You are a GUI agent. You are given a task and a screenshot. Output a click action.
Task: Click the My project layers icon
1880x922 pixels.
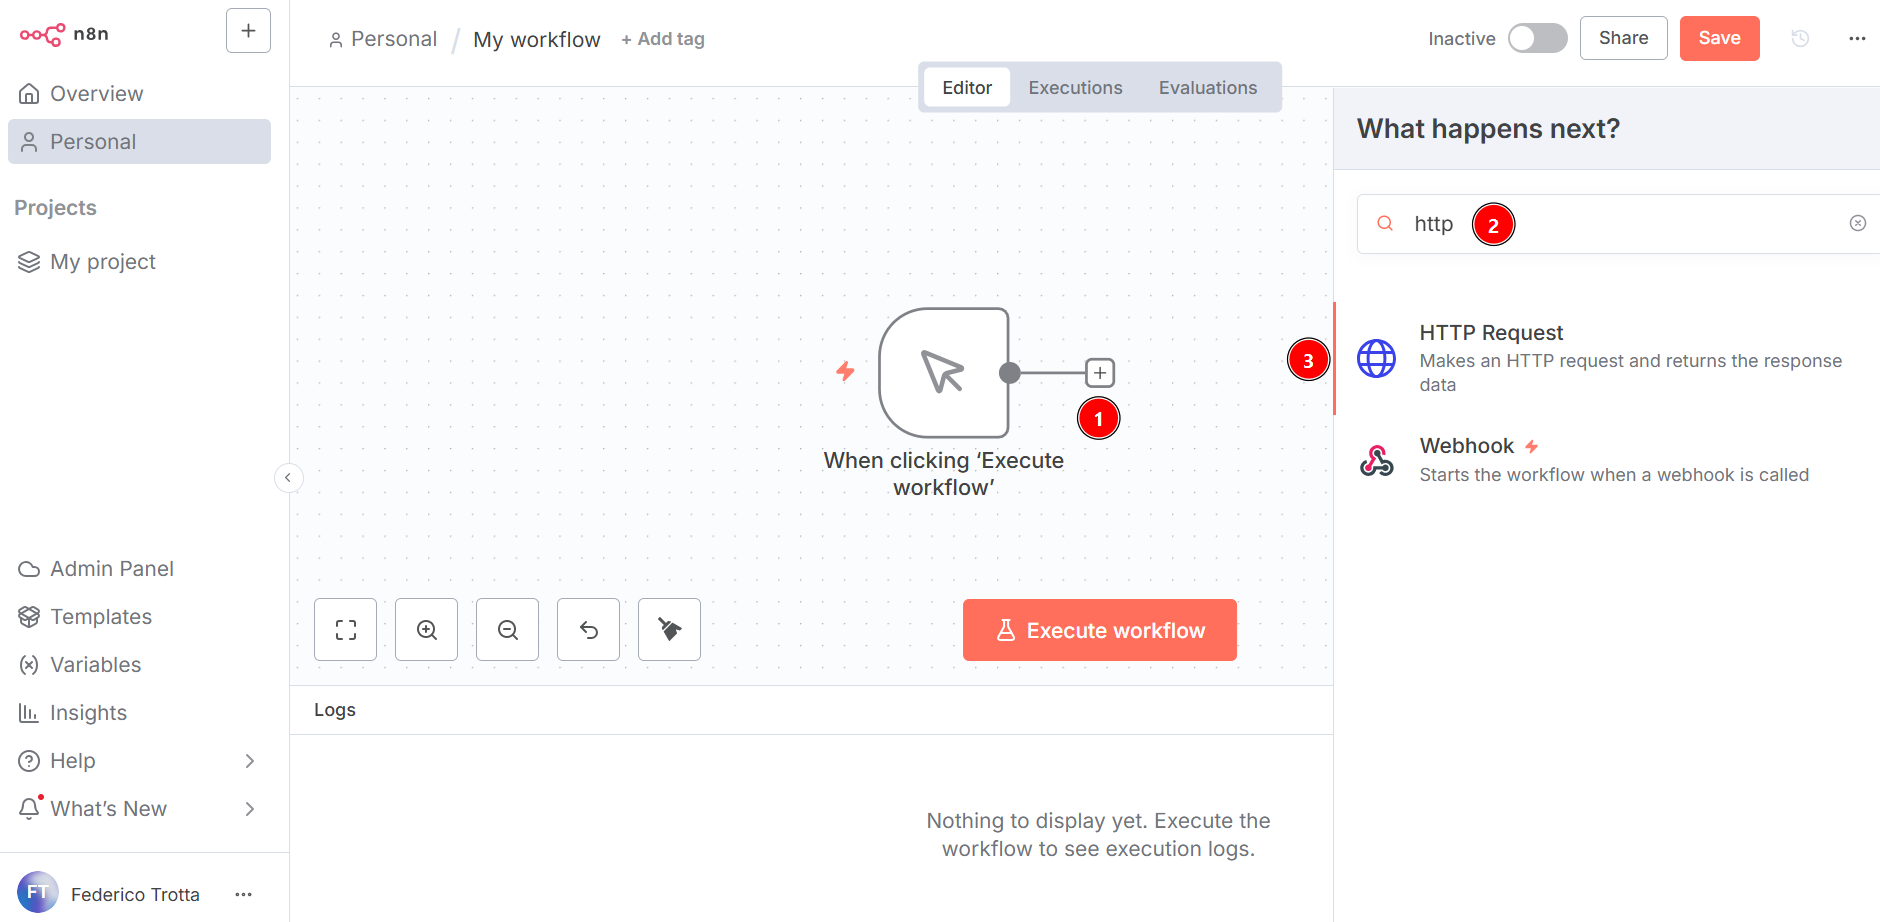click(29, 262)
